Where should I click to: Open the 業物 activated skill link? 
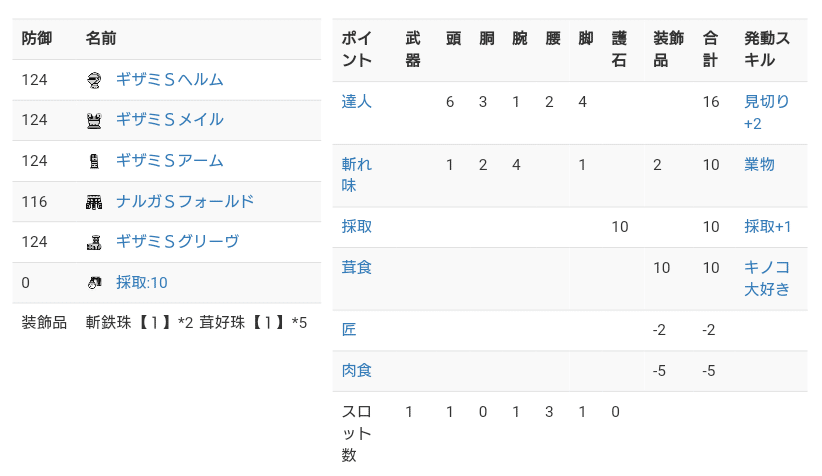(759, 165)
